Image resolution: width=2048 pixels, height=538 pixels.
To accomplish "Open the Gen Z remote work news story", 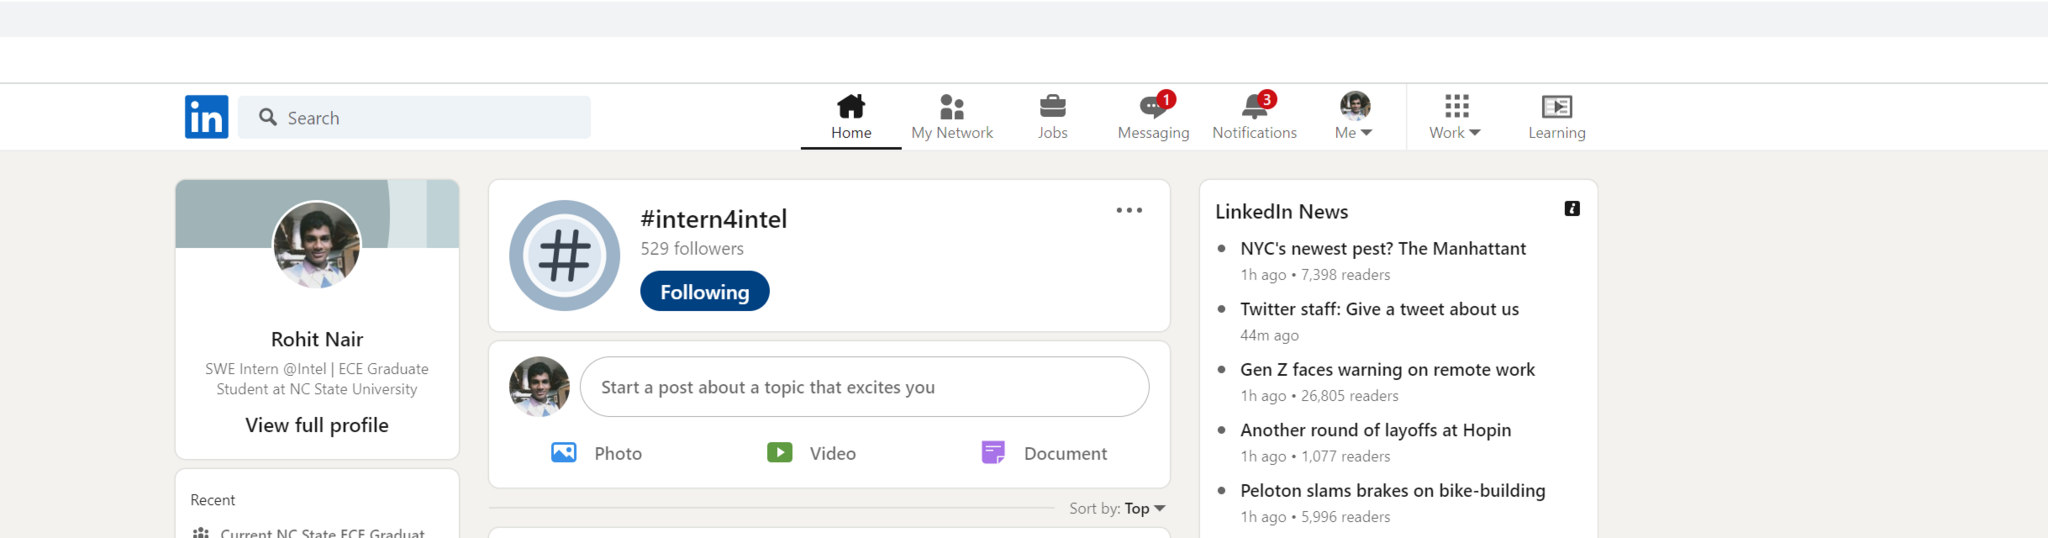I will pos(1387,370).
